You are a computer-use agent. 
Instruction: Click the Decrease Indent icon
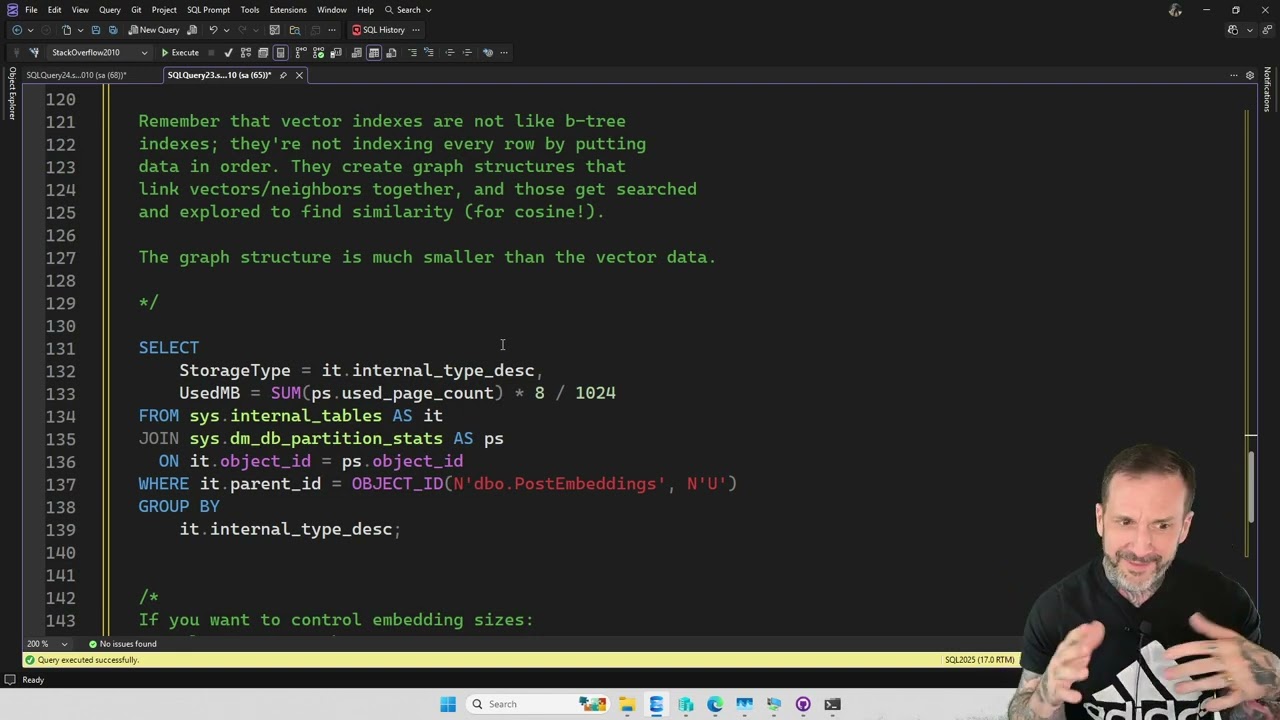pos(449,52)
